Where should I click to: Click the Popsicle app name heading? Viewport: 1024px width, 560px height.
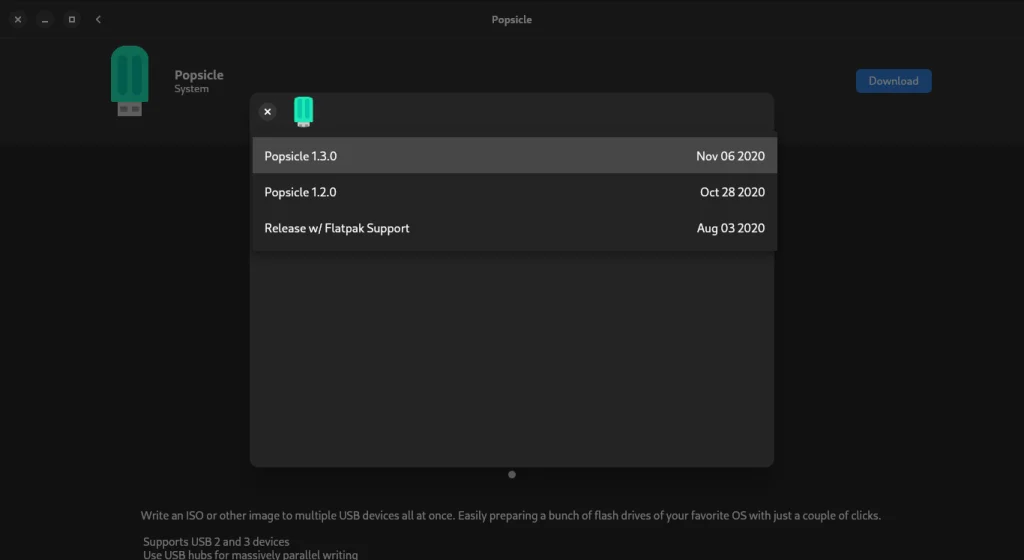[x=199, y=75]
